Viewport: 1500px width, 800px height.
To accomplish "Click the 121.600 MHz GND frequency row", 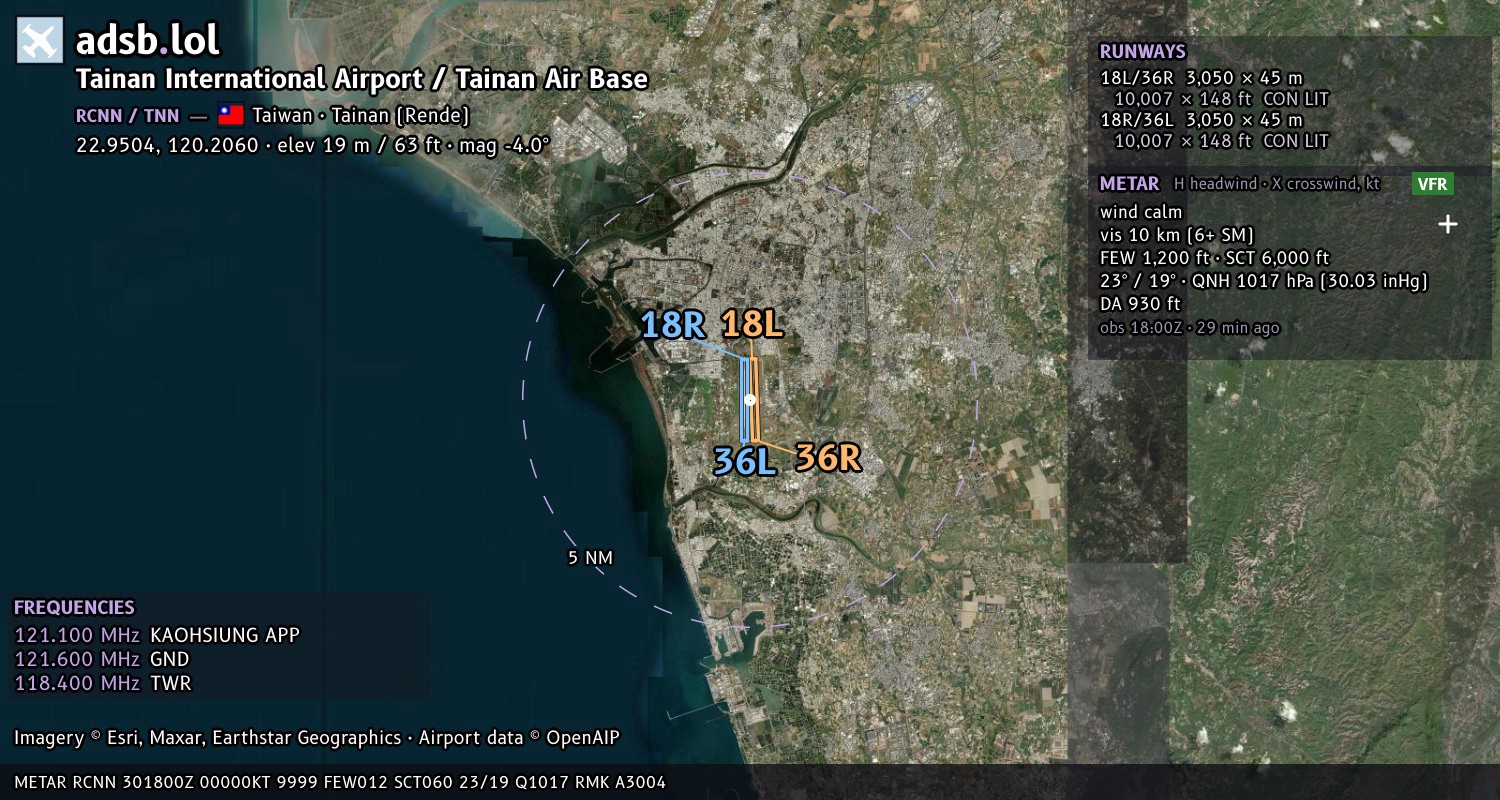I will coord(102,659).
